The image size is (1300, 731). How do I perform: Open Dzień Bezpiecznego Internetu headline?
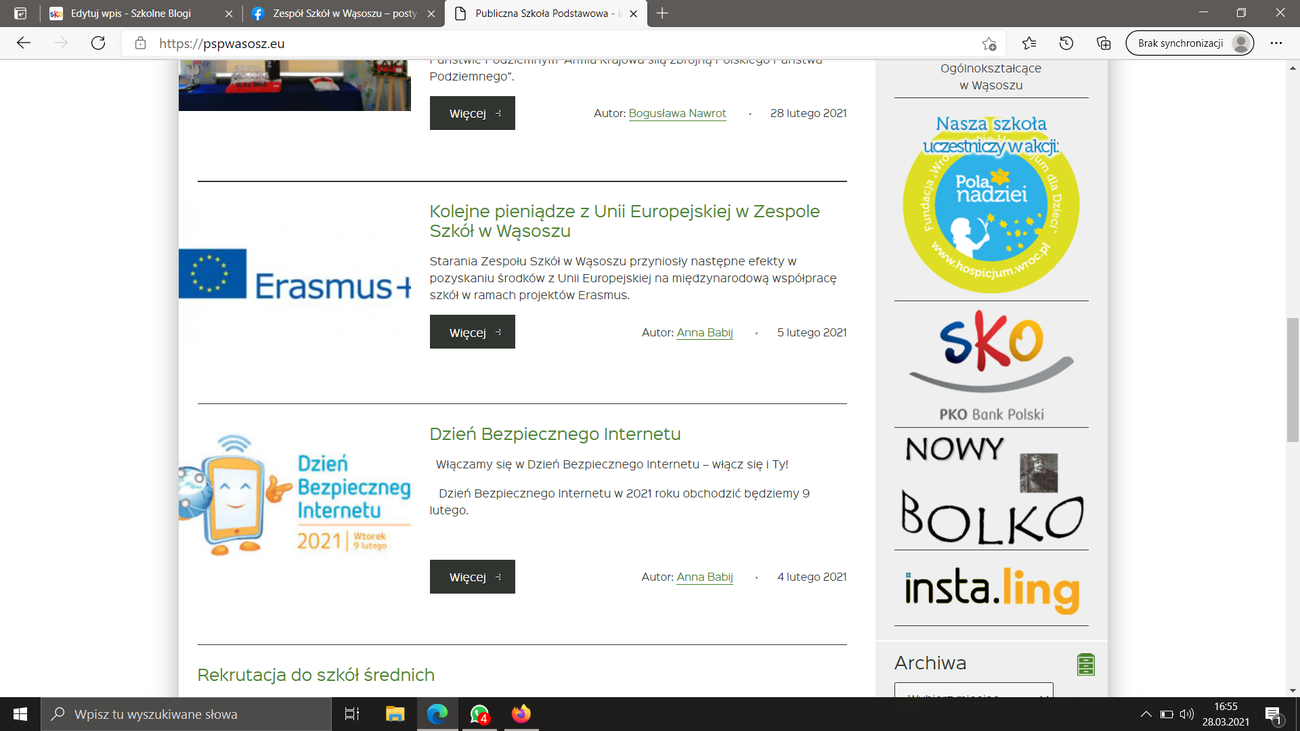[555, 434]
